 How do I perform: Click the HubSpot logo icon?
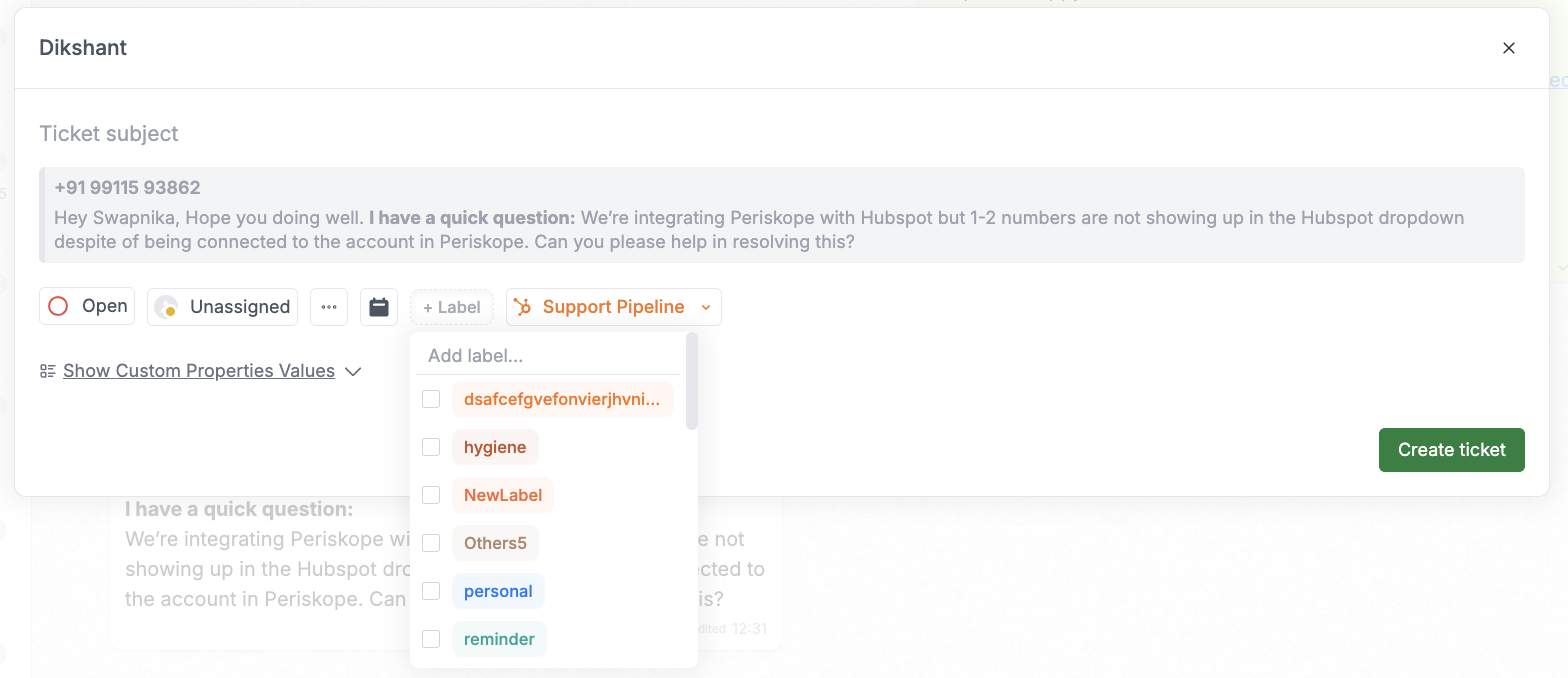pyautogui.click(x=523, y=307)
